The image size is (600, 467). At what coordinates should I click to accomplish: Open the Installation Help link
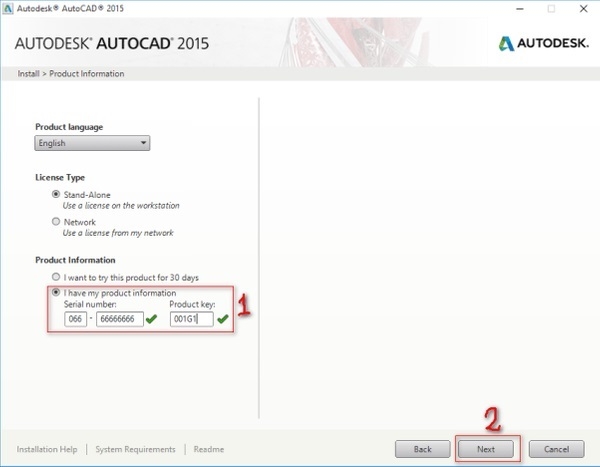pyautogui.click(x=47, y=449)
